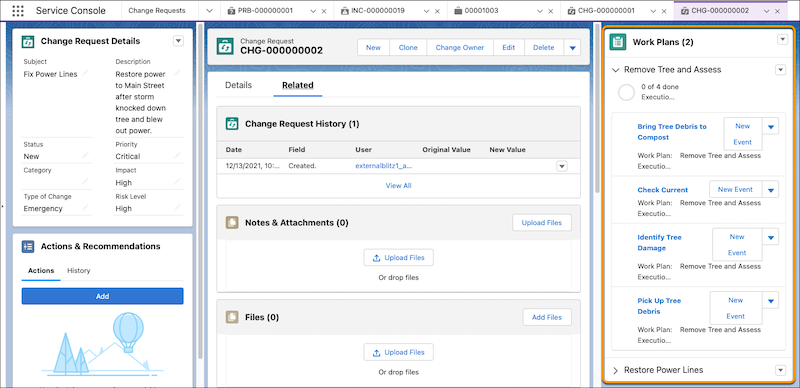Open the Check Current work step link
The image size is (800, 388).
(663, 189)
